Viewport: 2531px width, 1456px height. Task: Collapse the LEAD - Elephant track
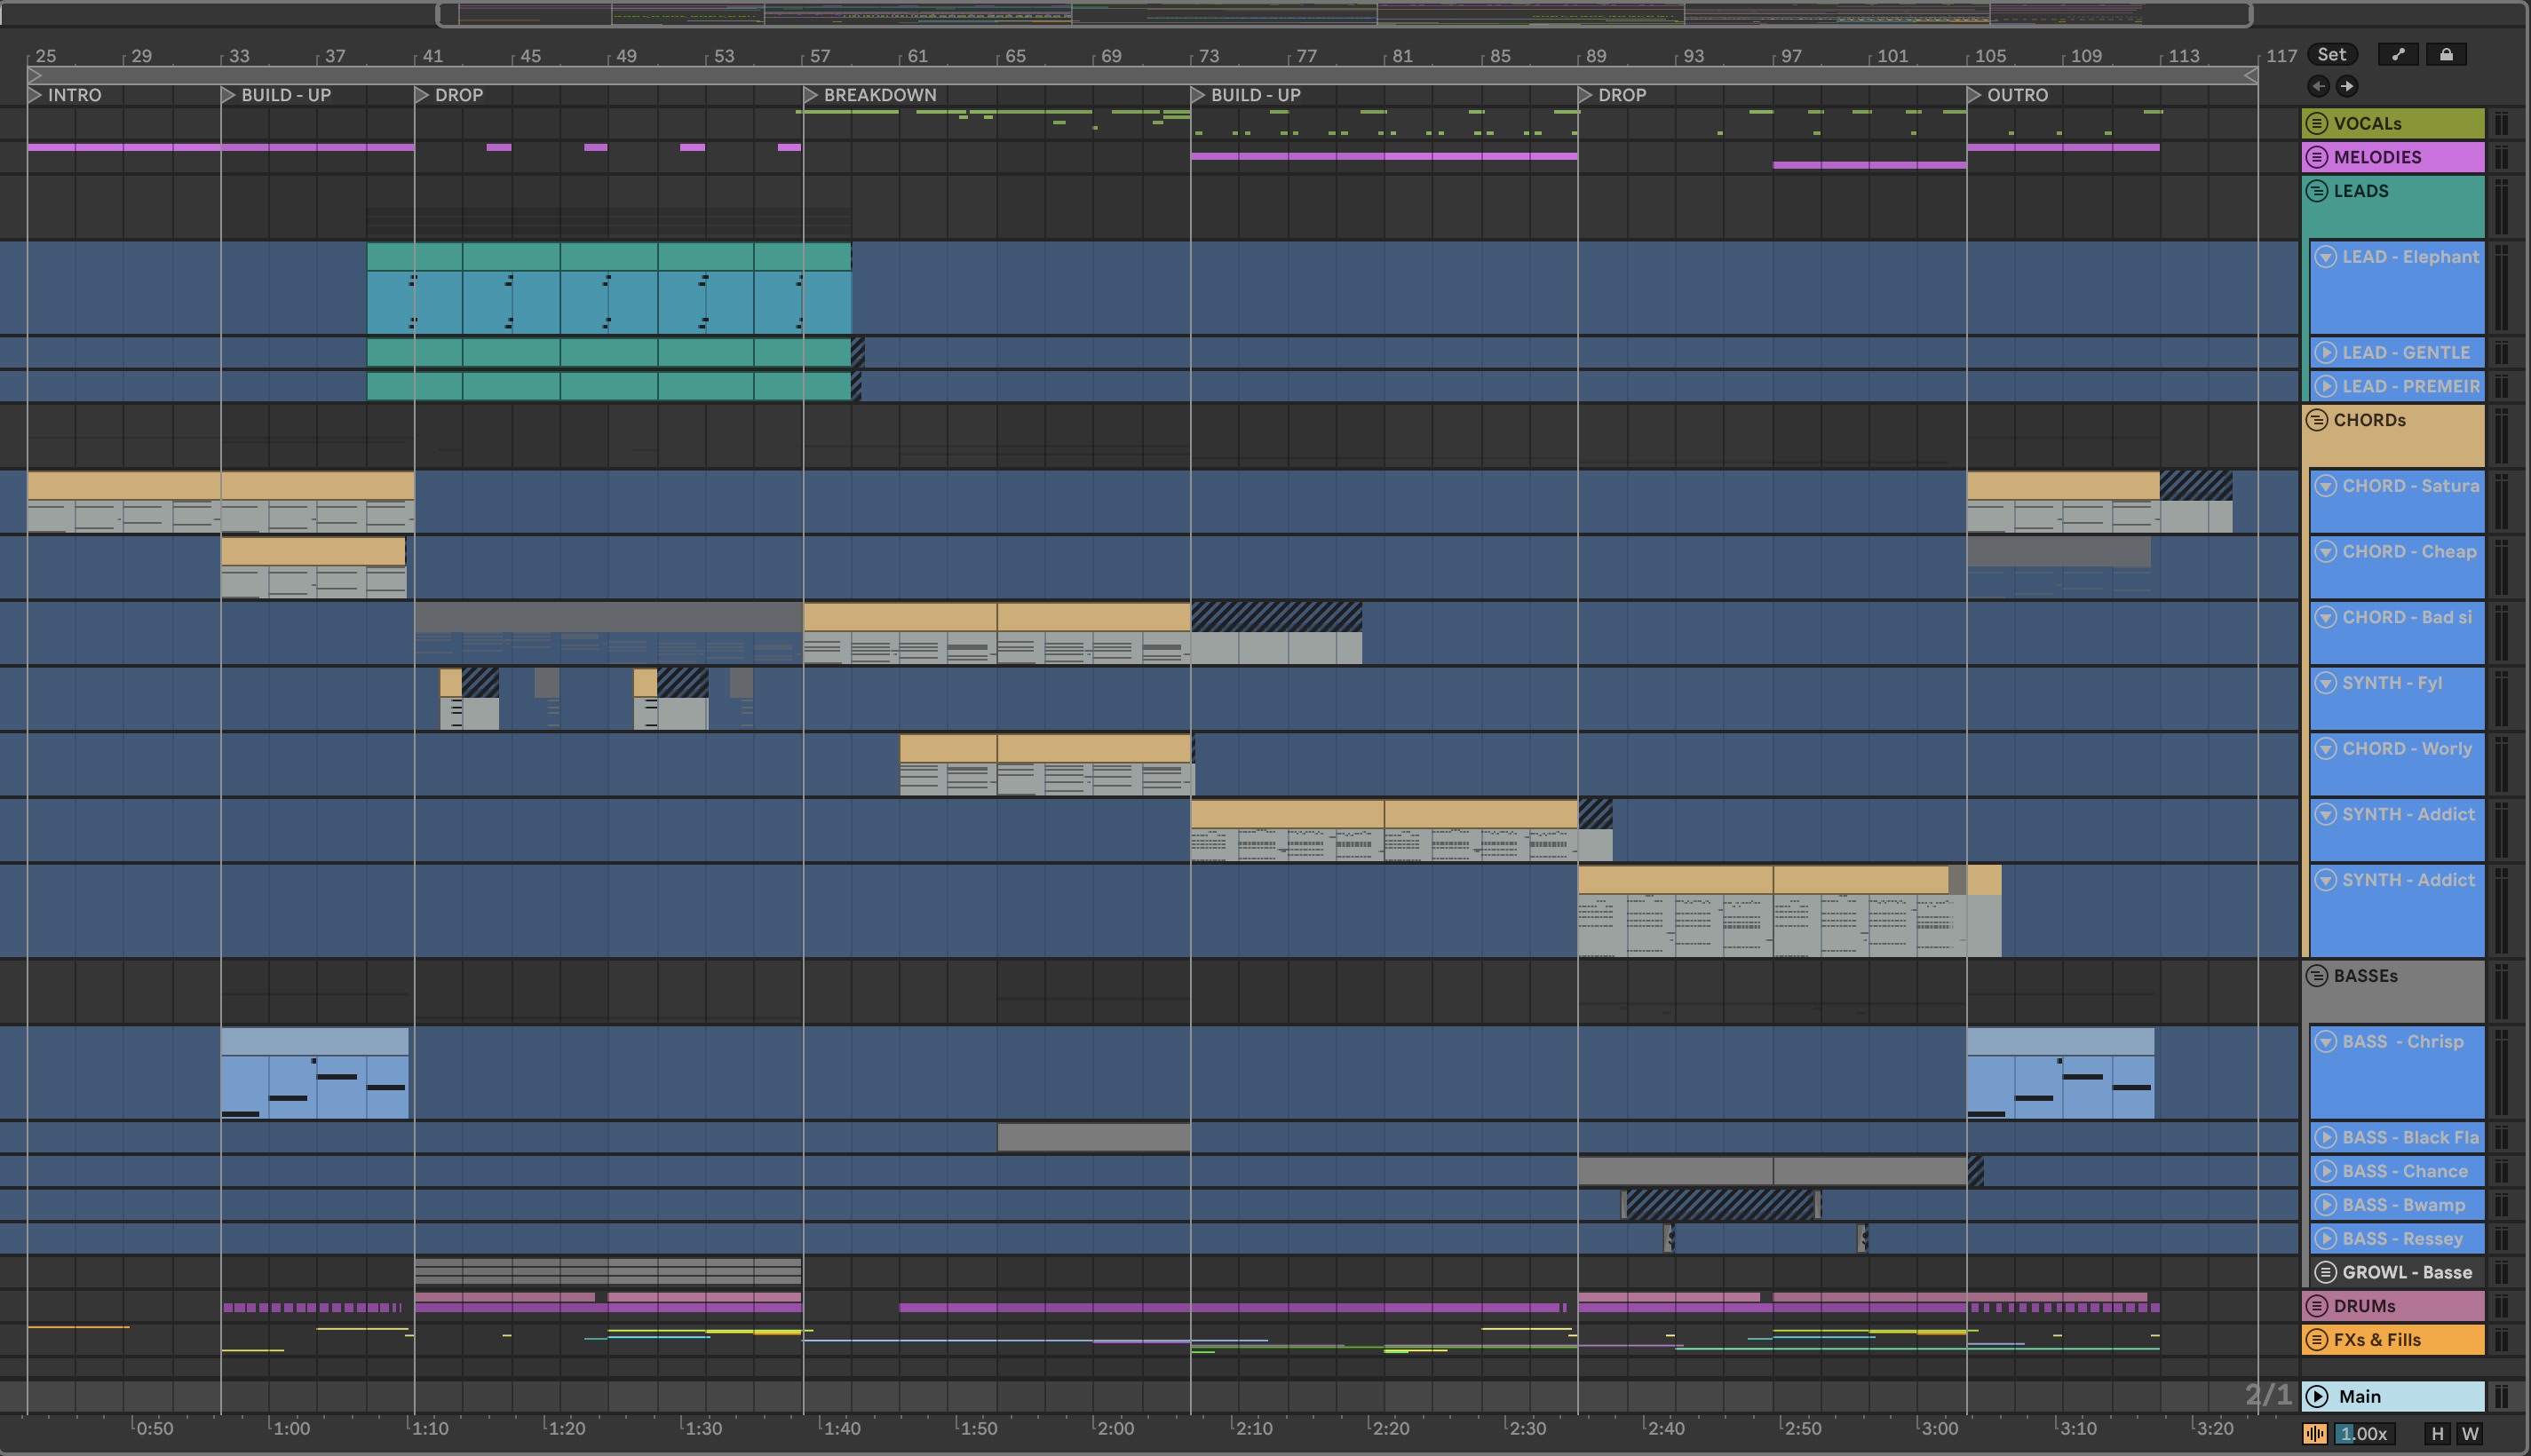coord(2326,257)
